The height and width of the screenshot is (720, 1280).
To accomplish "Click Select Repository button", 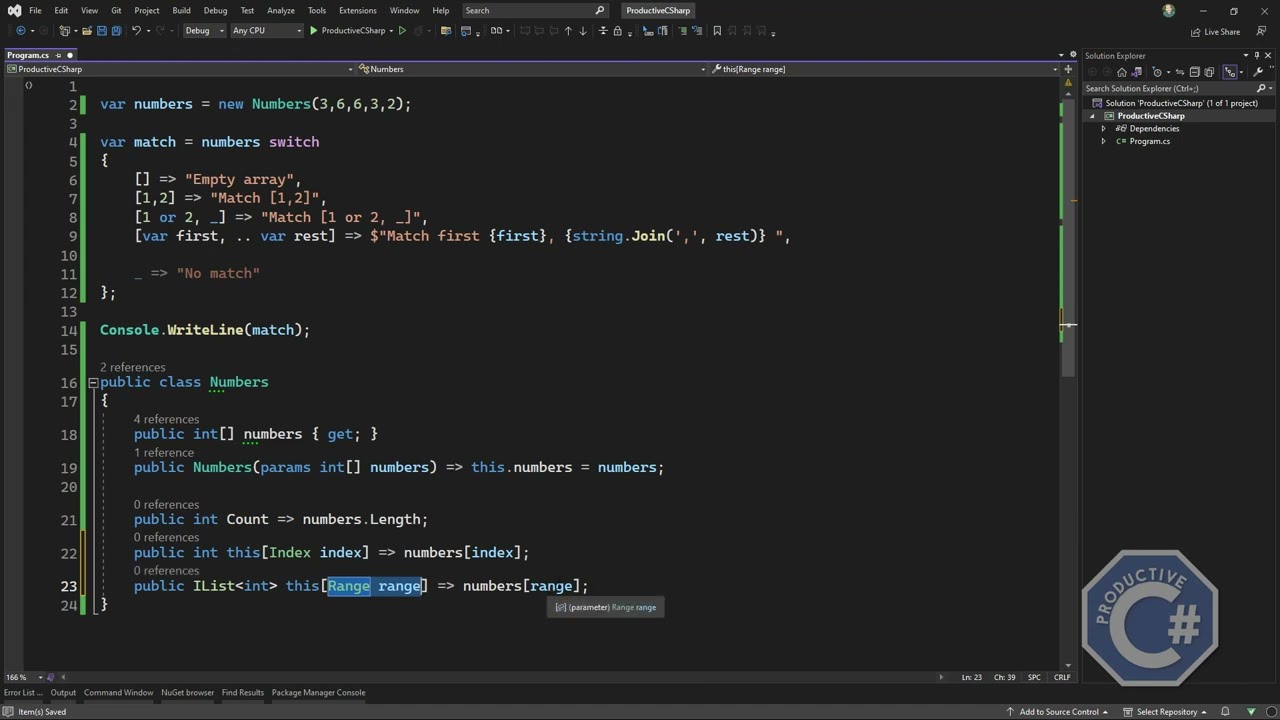I will (x=1166, y=712).
